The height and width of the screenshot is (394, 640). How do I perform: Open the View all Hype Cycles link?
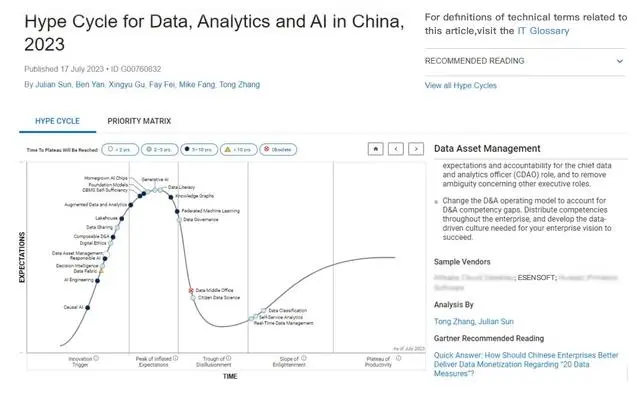461,85
